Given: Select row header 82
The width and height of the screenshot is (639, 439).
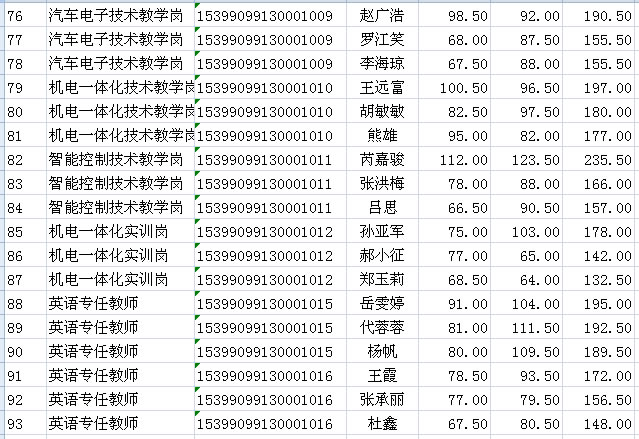Looking at the screenshot, I should click(x=20, y=160).
